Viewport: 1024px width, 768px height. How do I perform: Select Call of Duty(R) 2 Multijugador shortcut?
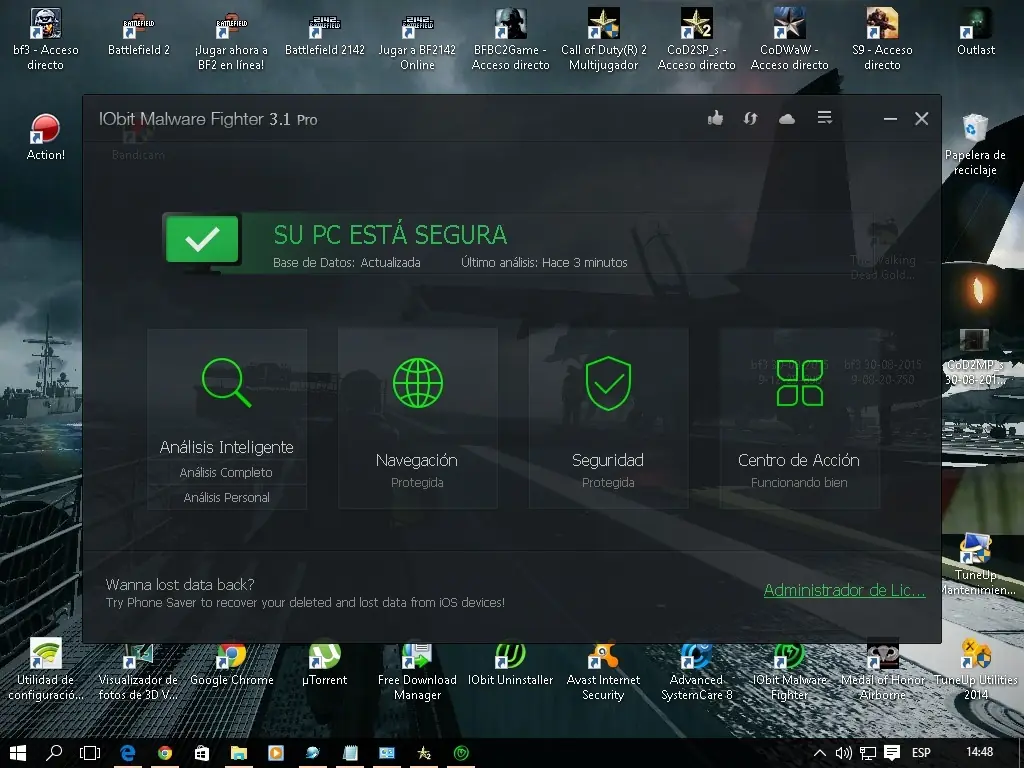[603, 39]
